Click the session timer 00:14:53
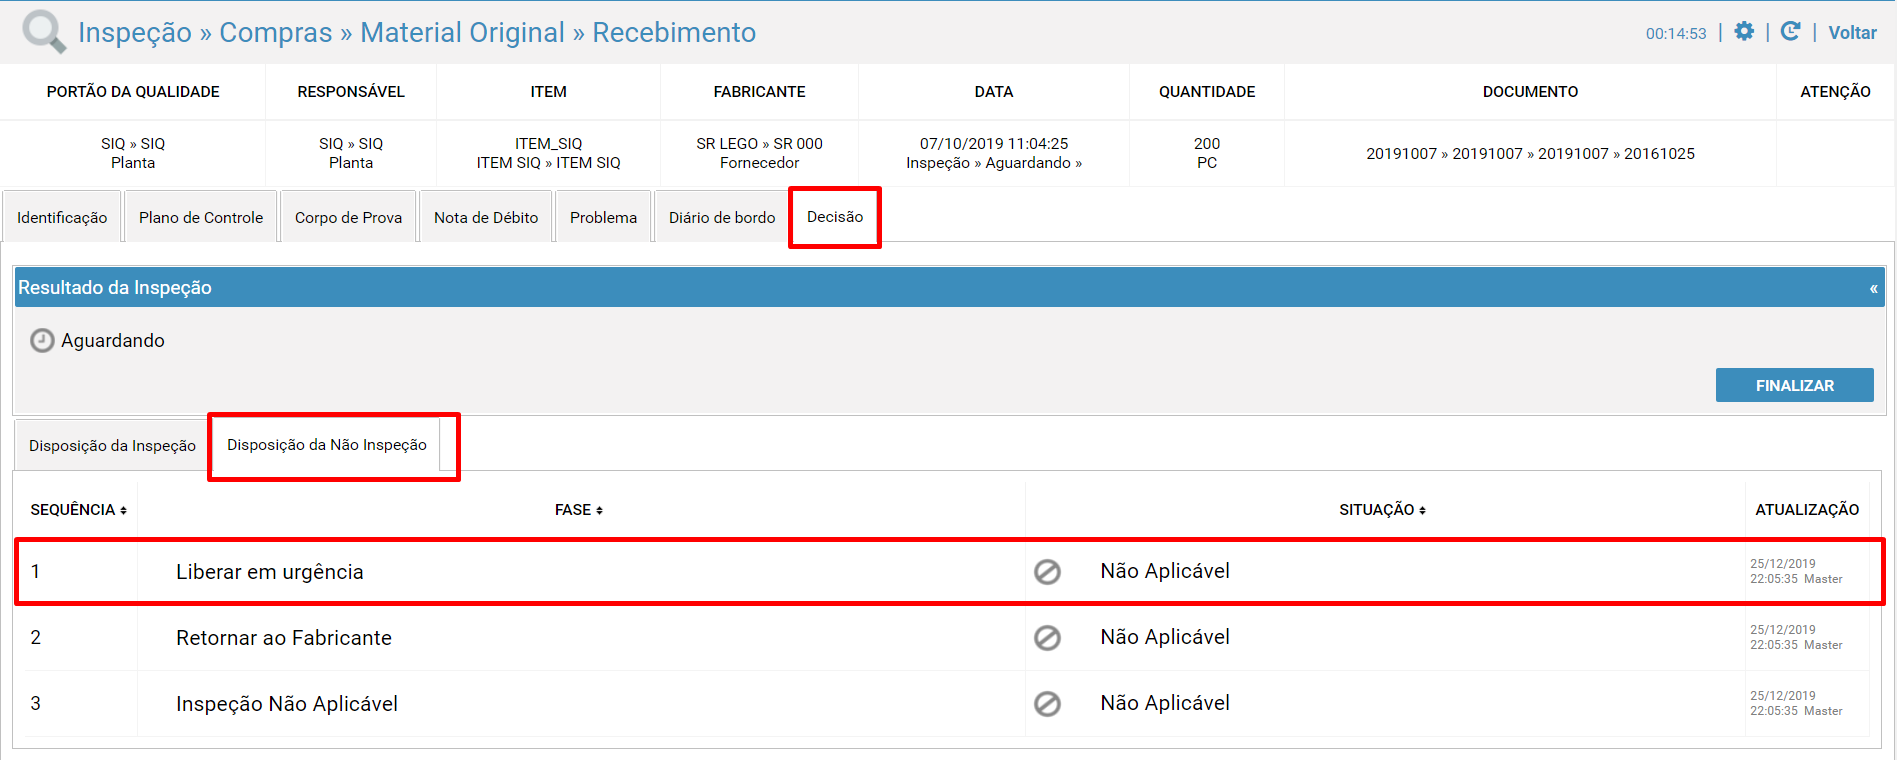 coord(1676,33)
